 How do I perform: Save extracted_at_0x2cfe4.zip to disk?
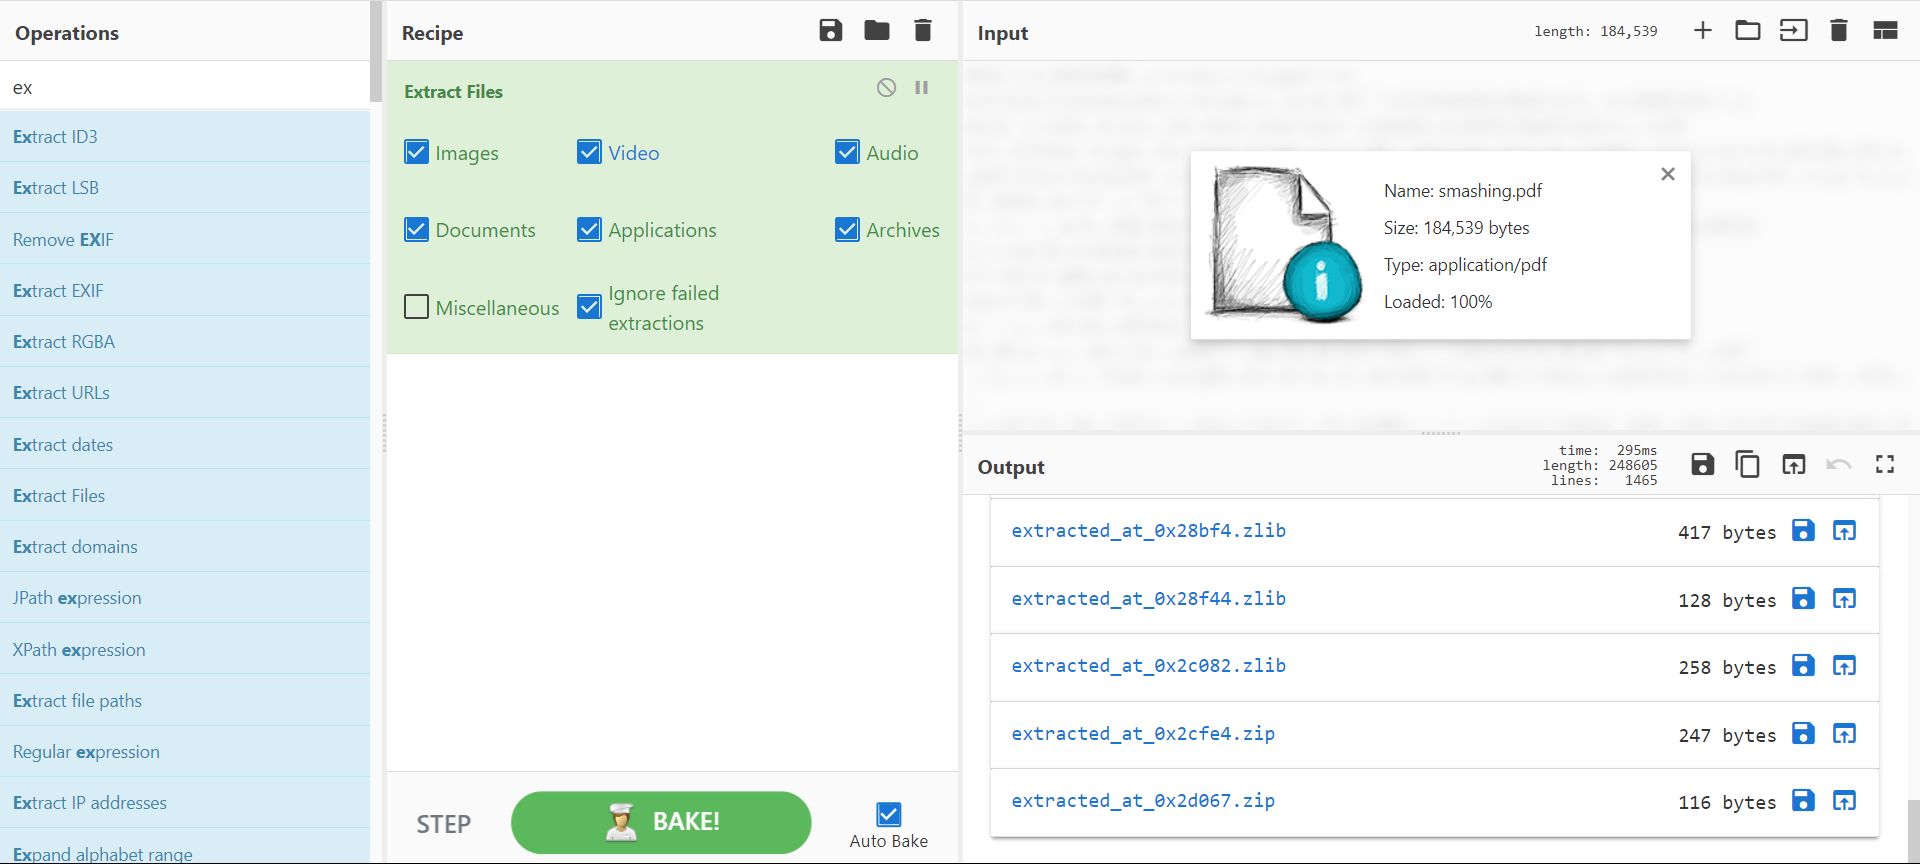[x=1803, y=734]
